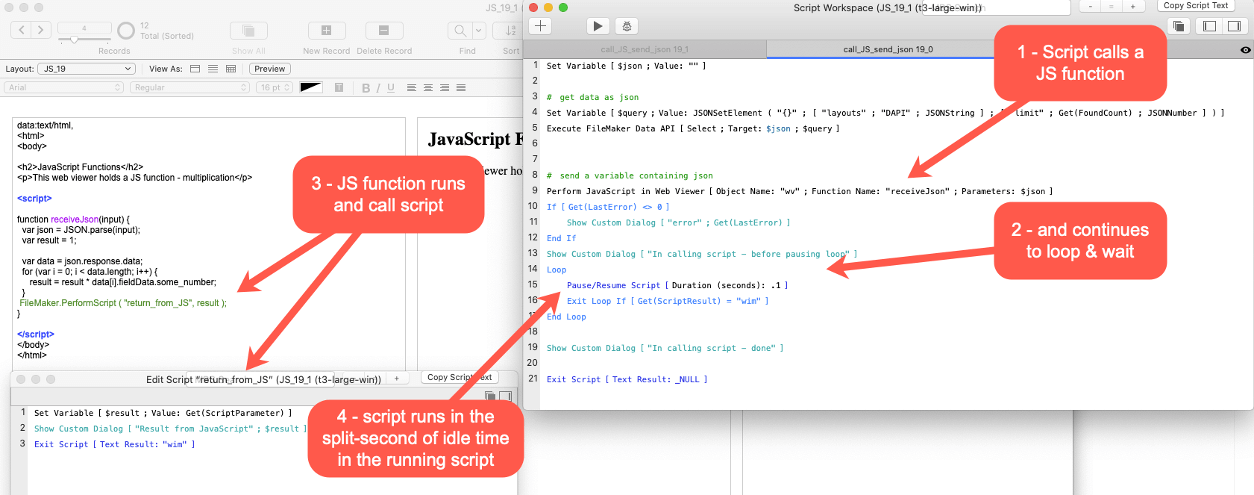Click the Preview button
The image size is (1254, 495).
coord(269,69)
